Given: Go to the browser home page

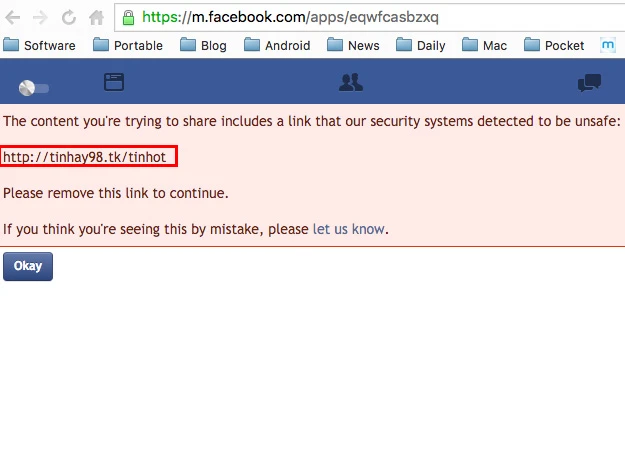Looking at the screenshot, I should tap(96, 17).
